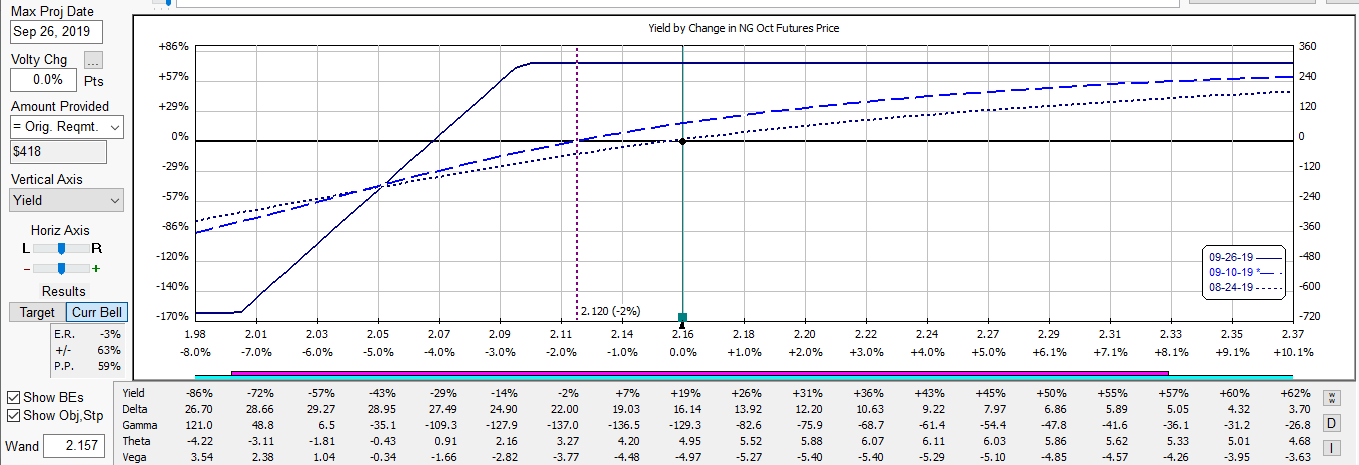1359x465 pixels.
Task: Select the 09-10-19 legend entry
Action: pos(1245,272)
